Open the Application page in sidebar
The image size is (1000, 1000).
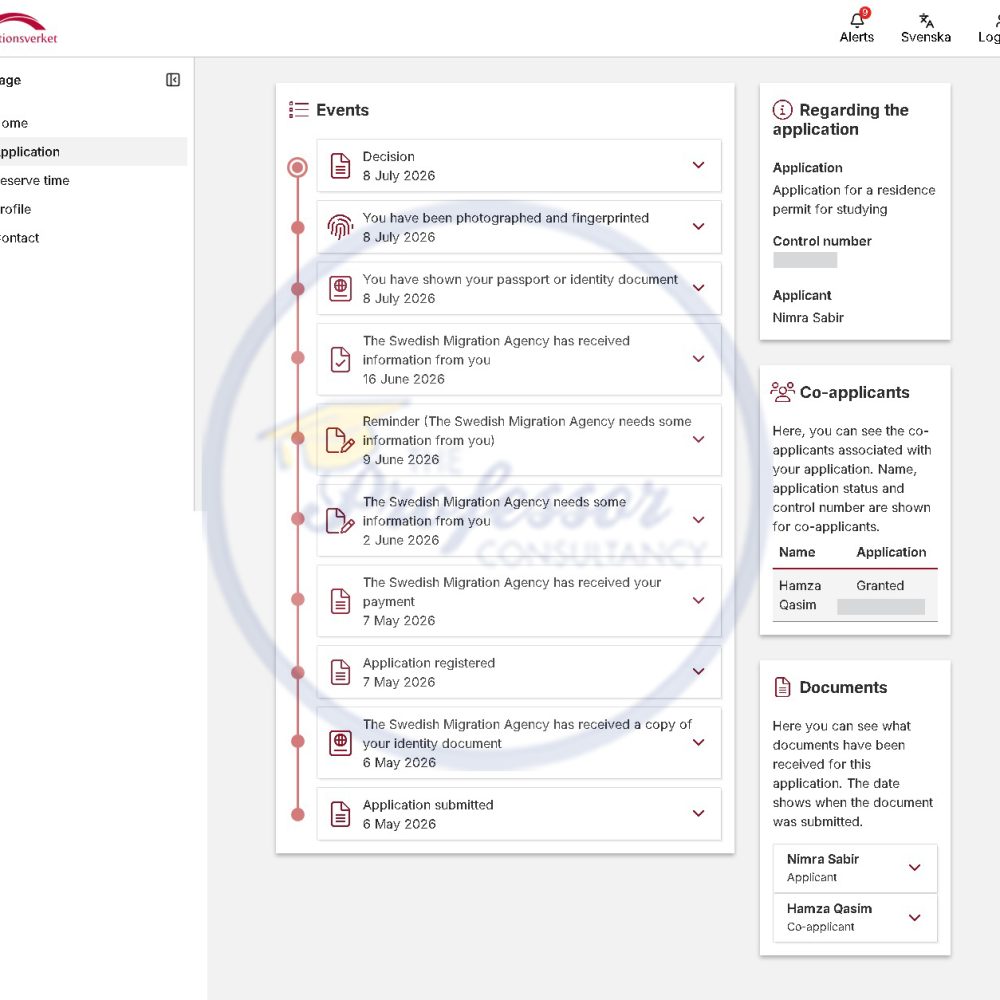(92, 152)
